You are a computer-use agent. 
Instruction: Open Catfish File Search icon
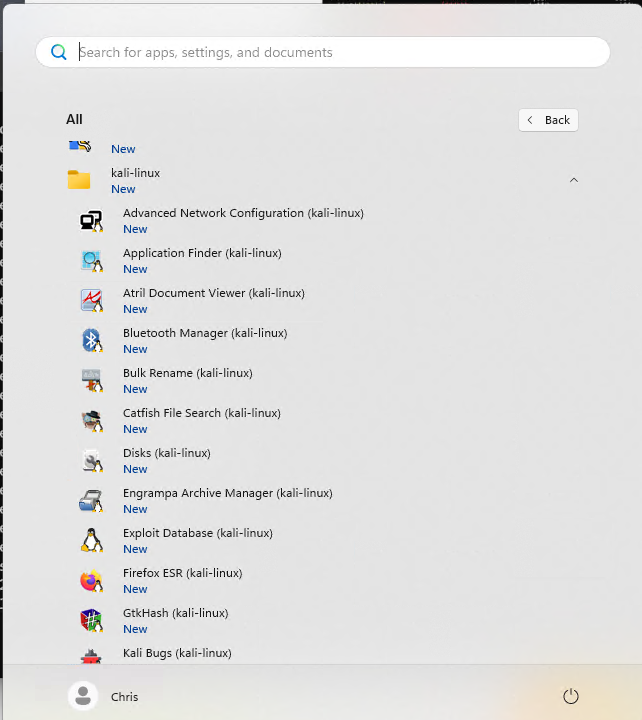click(x=91, y=421)
